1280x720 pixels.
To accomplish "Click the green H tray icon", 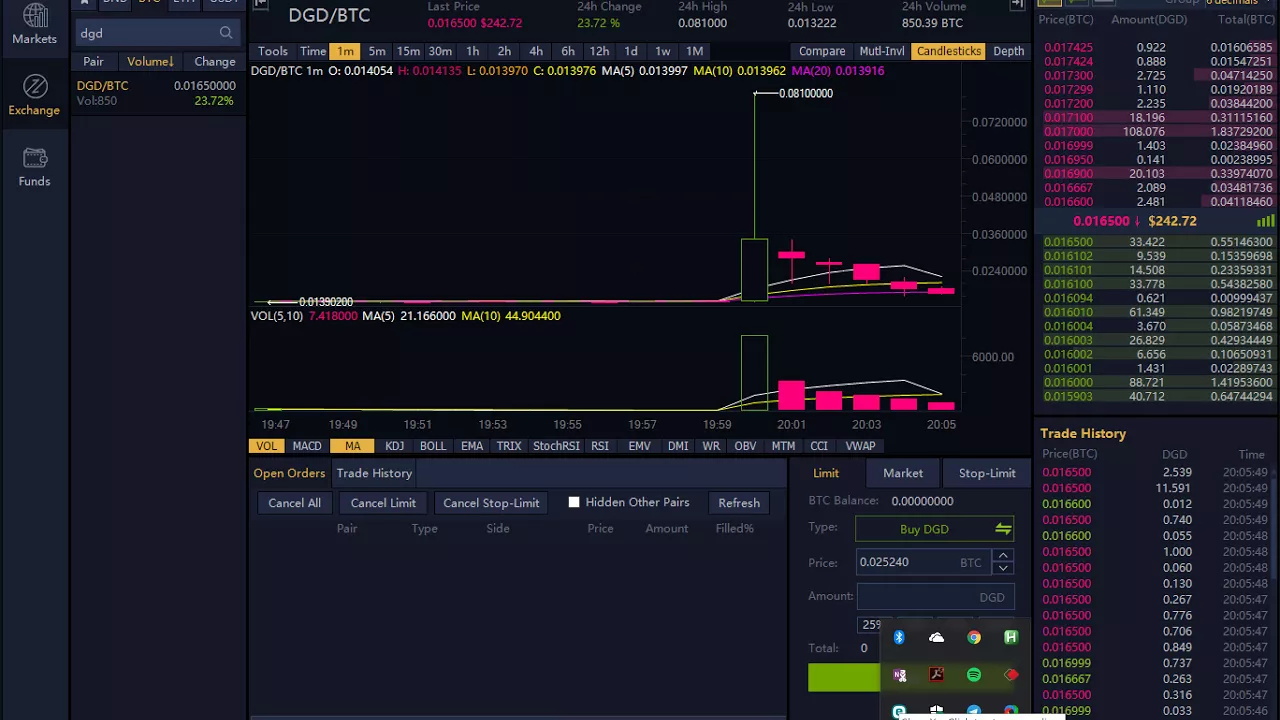I will tap(1011, 637).
